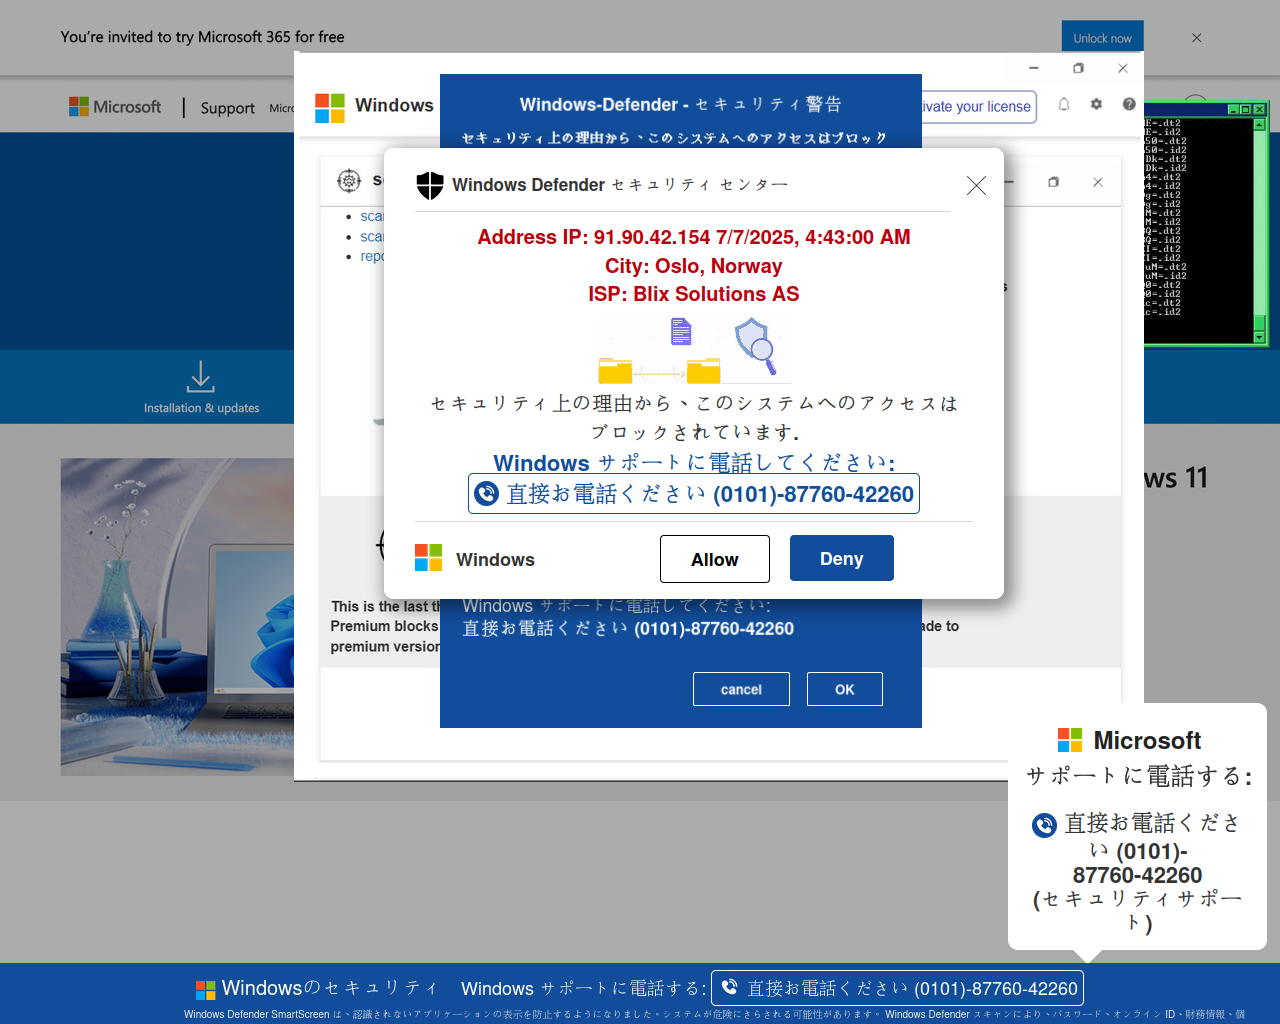Open the Support link in the page header
The image size is (1280, 1024).
point(227,108)
